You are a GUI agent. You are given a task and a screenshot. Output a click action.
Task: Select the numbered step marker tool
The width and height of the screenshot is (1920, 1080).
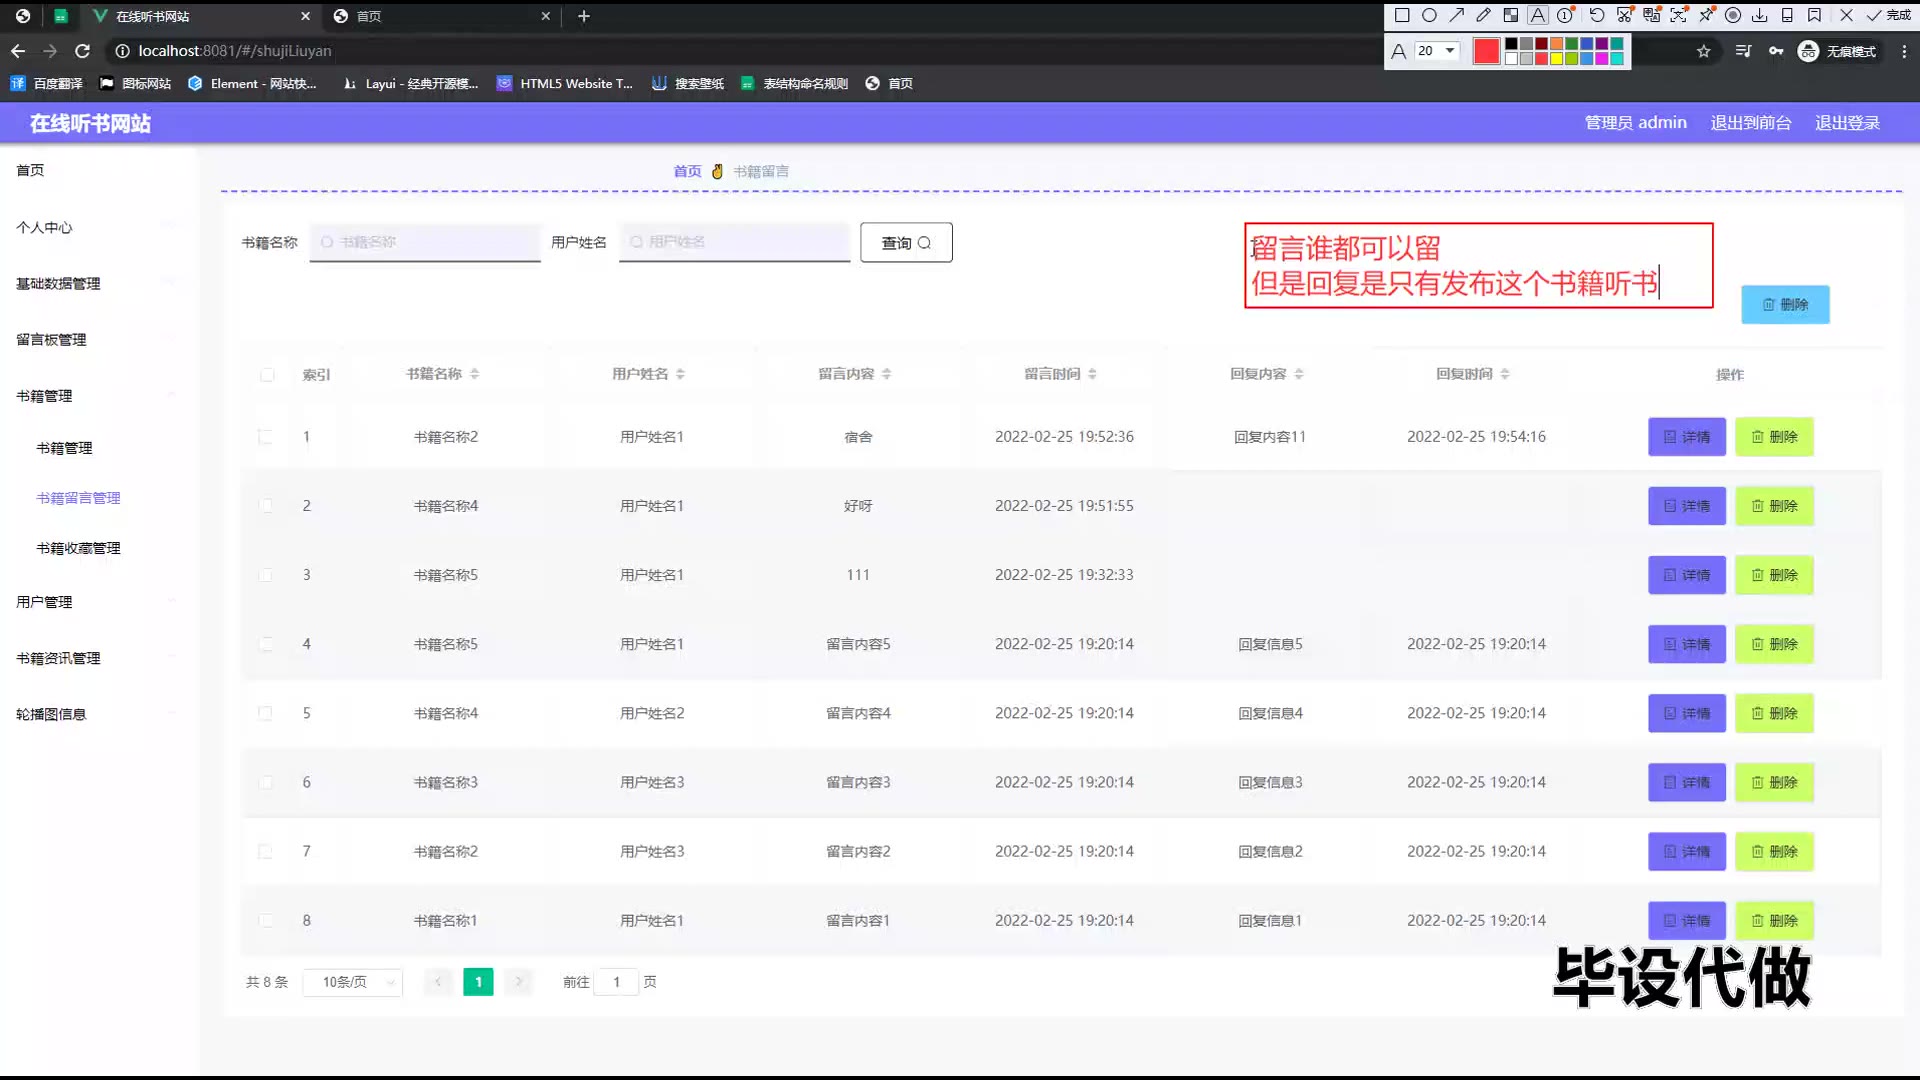pos(1565,15)
